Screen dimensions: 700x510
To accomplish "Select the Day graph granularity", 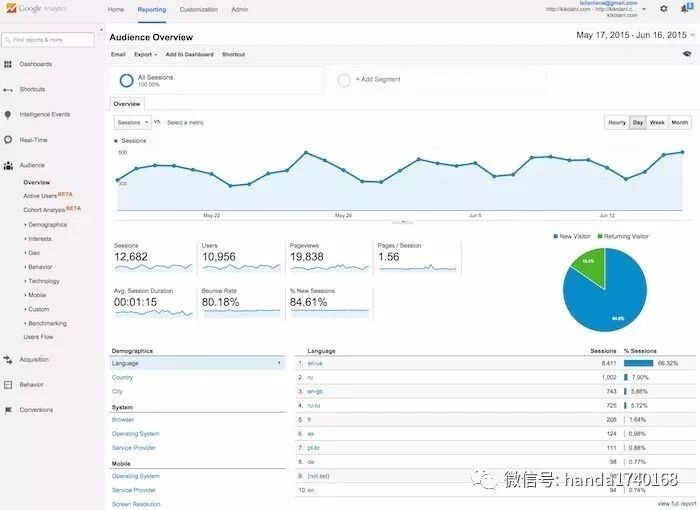I will pos(638,122).
